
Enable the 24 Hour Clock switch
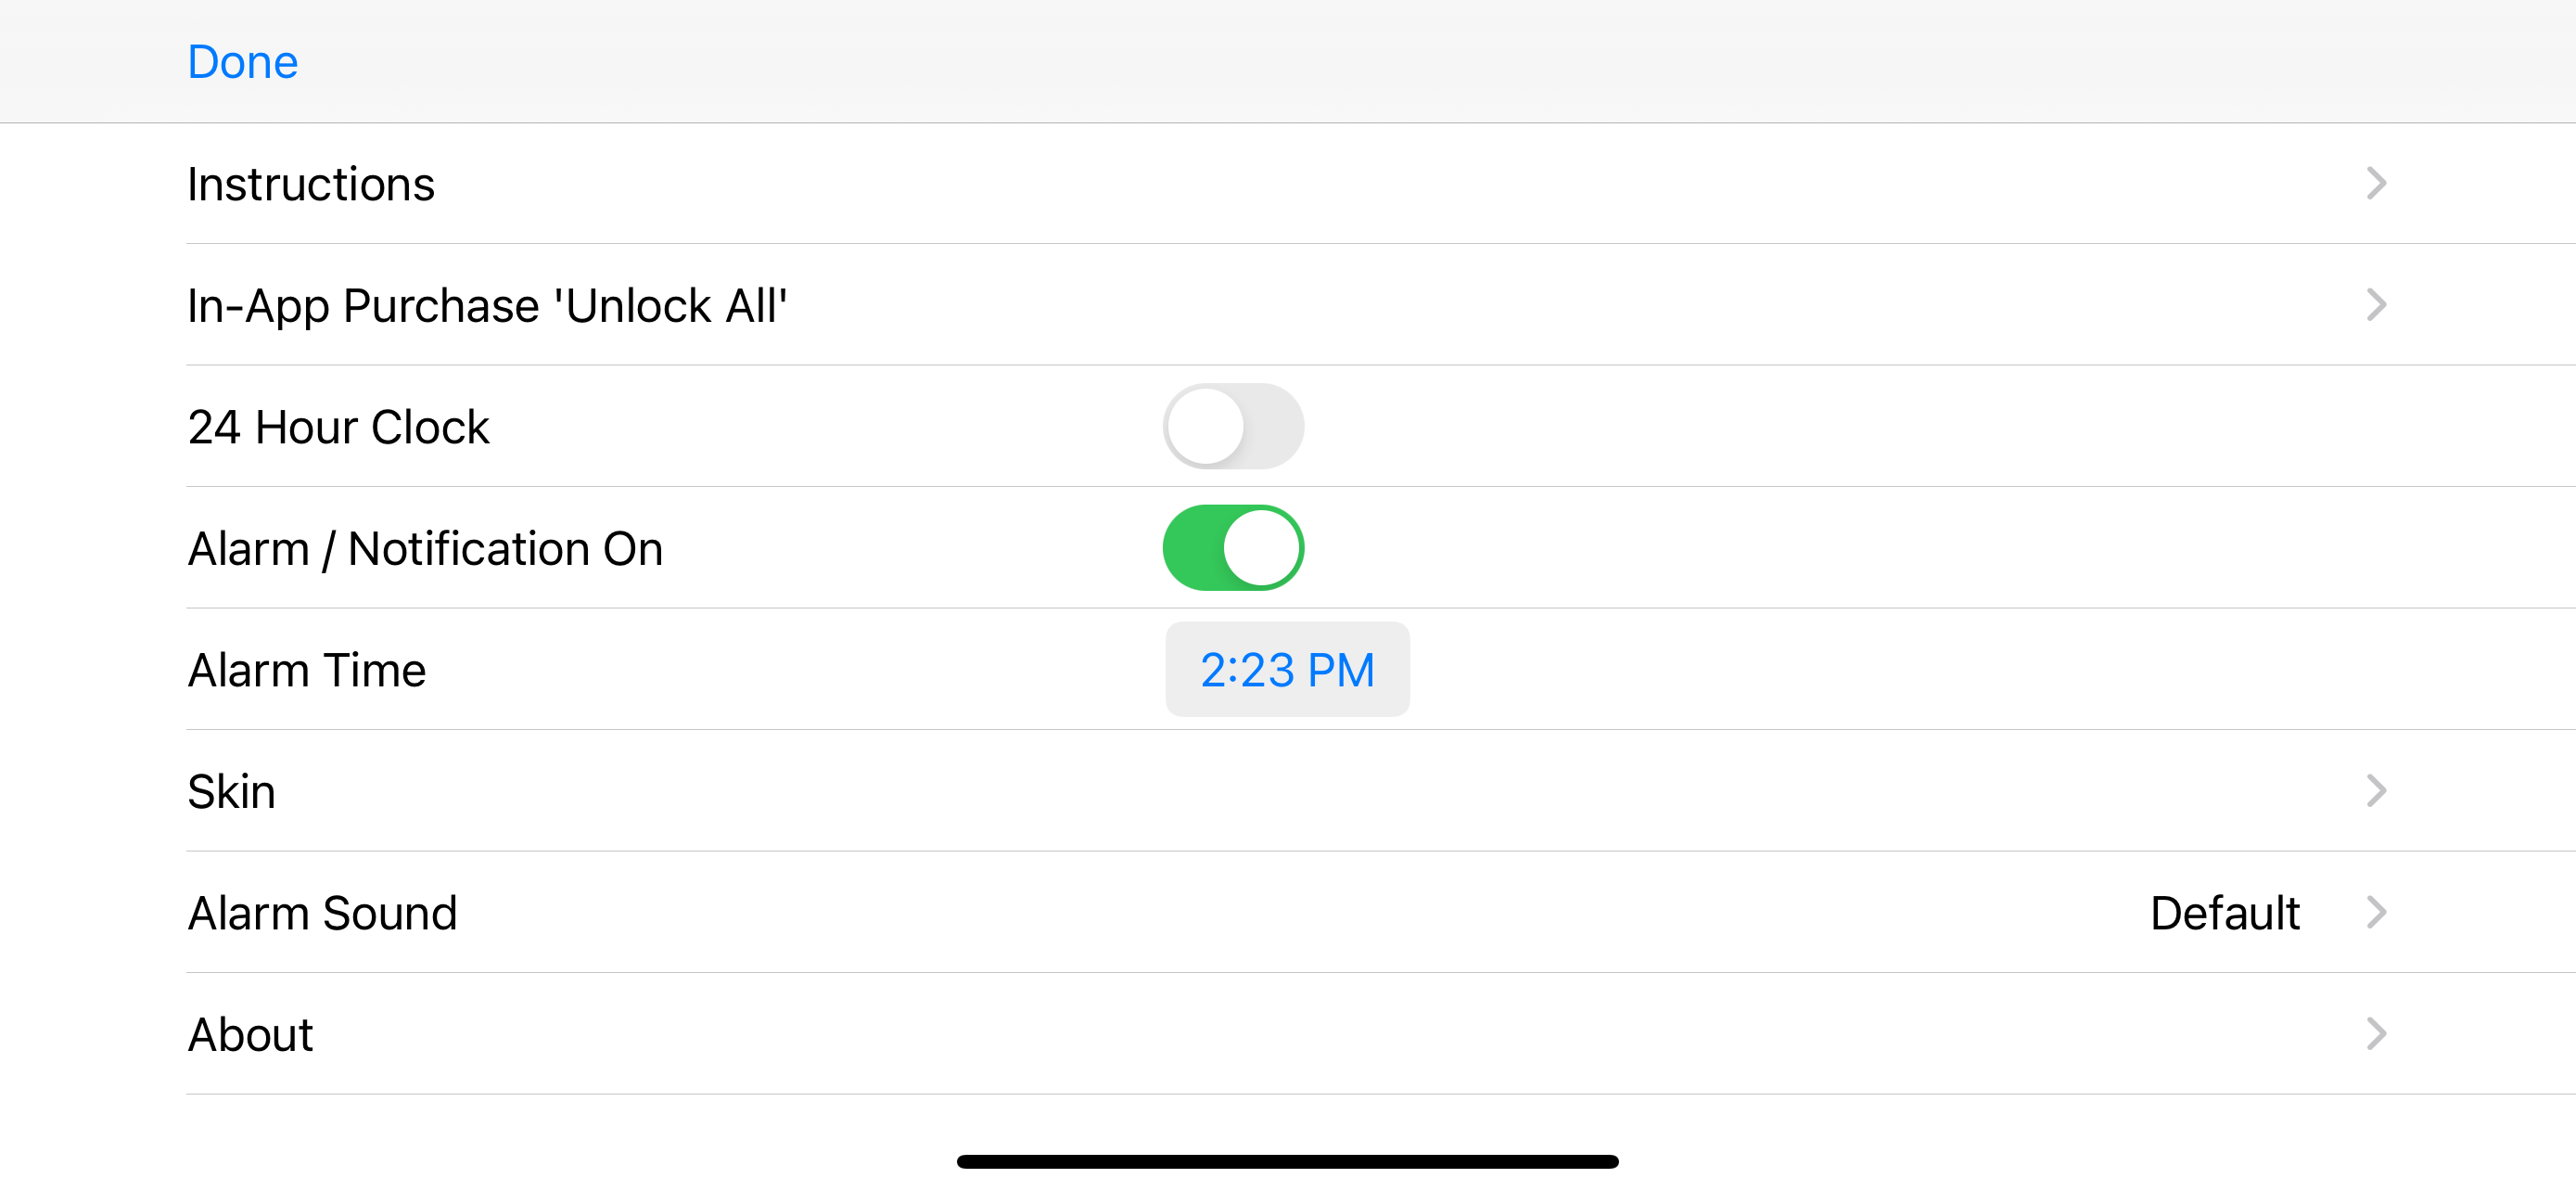[x=1233, y=427]
